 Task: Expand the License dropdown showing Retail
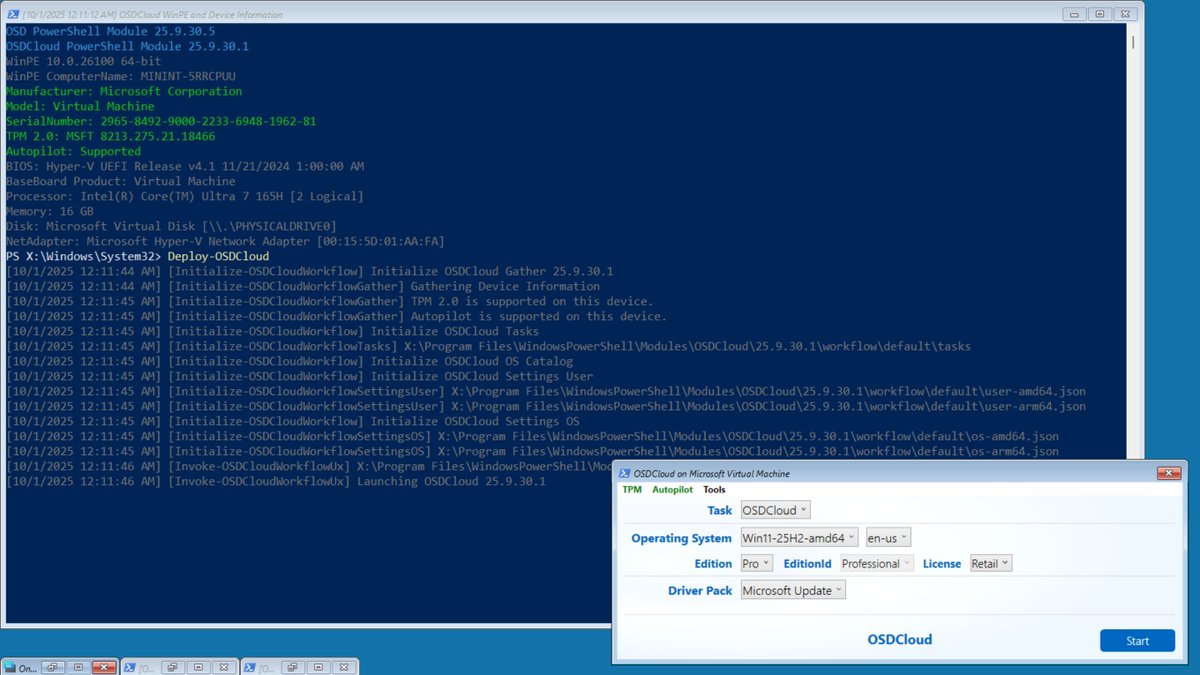(991, 563)
